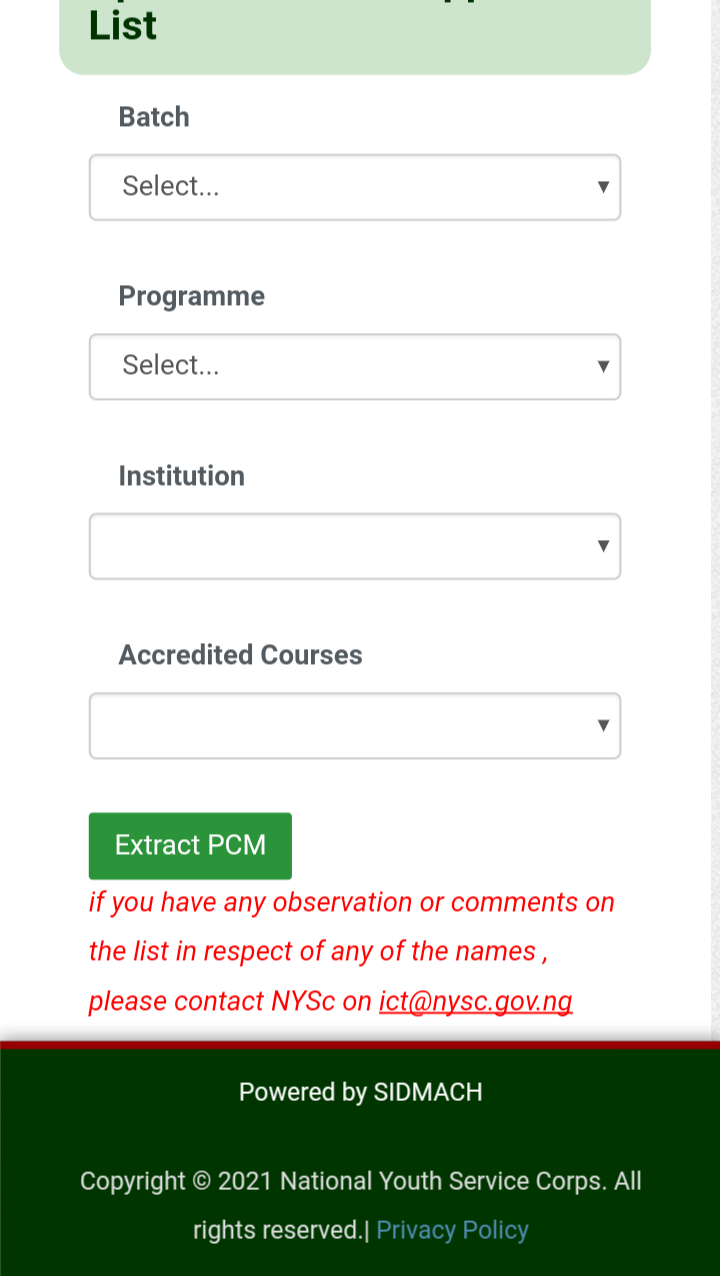Click the Programme dropdown arrow icon
This screenshot has width=720, height=1276.
[x=603, y=366]
